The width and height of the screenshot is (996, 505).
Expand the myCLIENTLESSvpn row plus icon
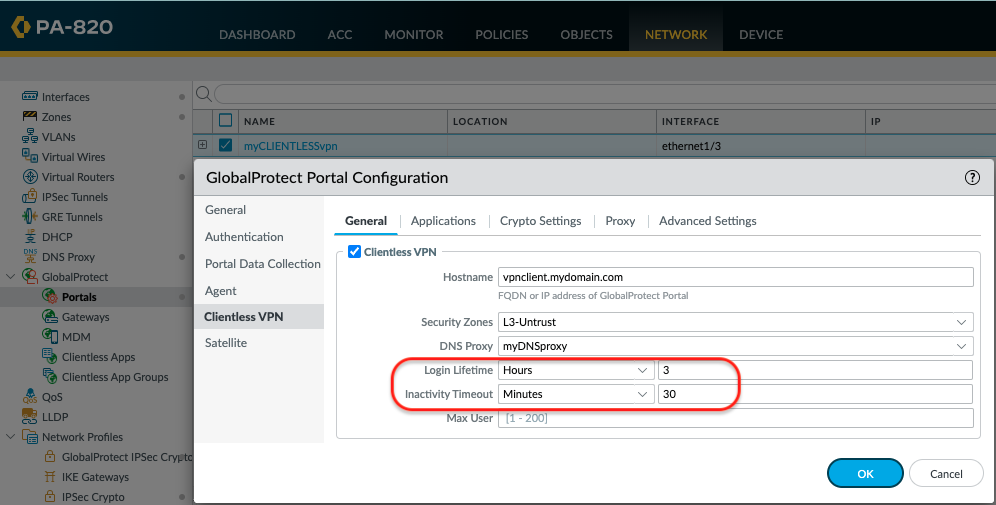pyautogui.click(x=203, y=145)
